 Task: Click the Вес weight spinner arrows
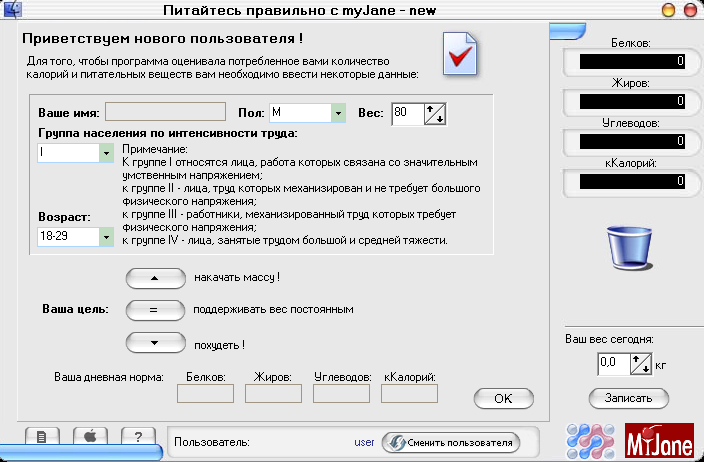(435, 113)
